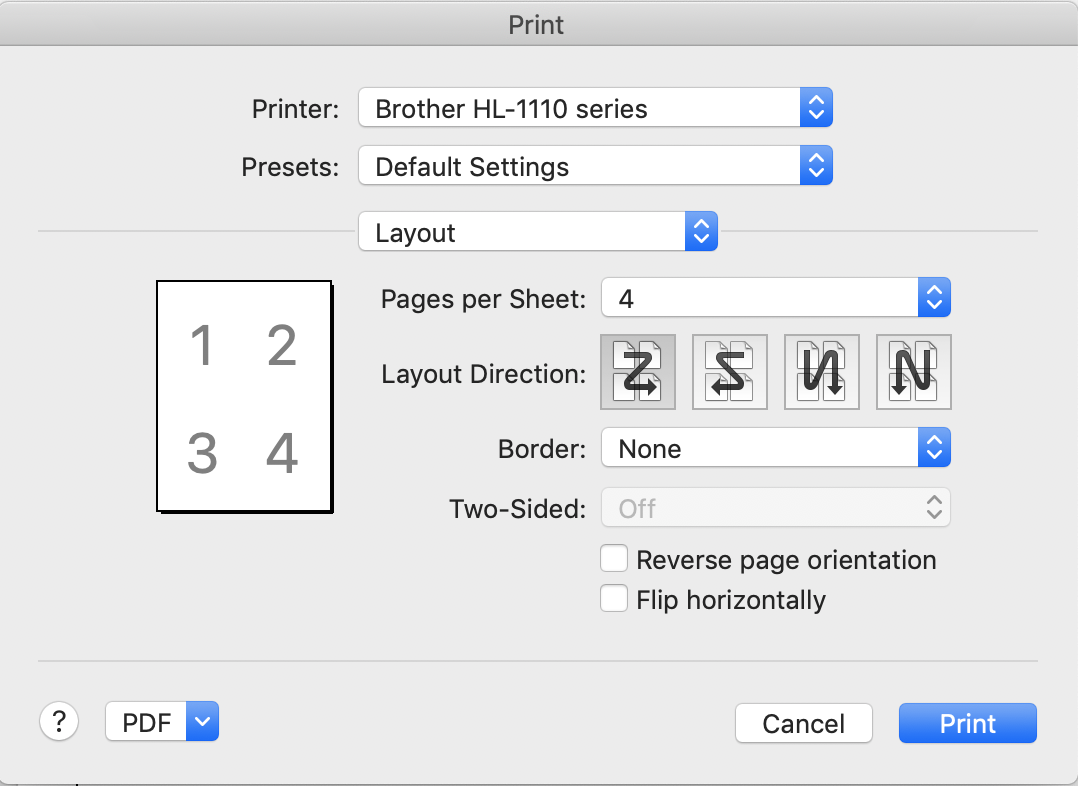This screenshot has height=786, width=1078.
Task: Open the Layout options section menu
Action: coord(537,232)
